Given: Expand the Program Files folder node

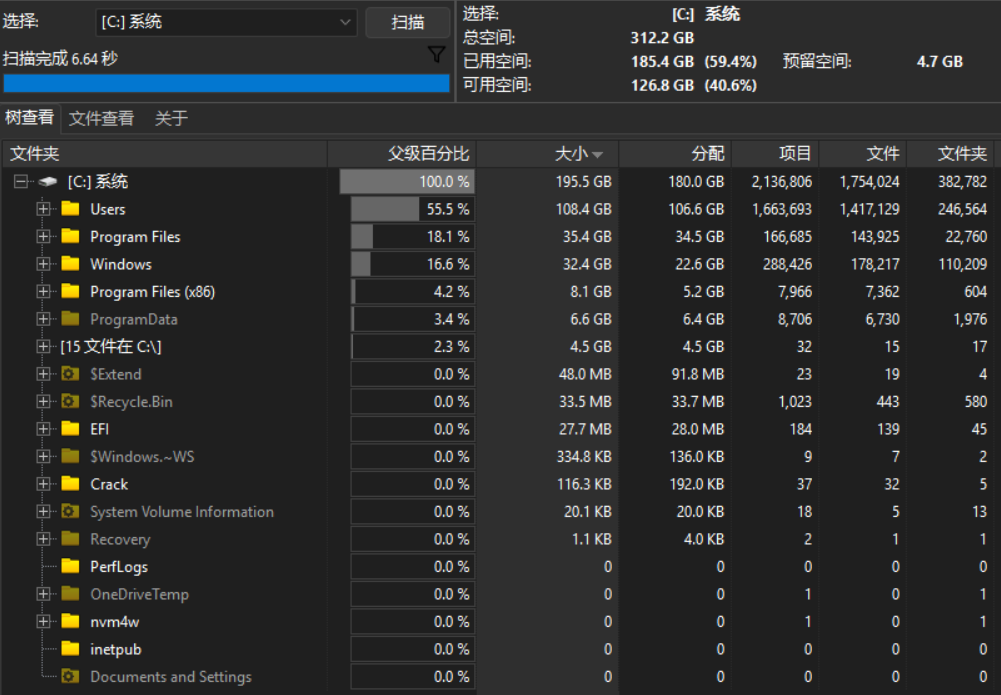Looking at the screenshot, I should click(x=43, y=236).
